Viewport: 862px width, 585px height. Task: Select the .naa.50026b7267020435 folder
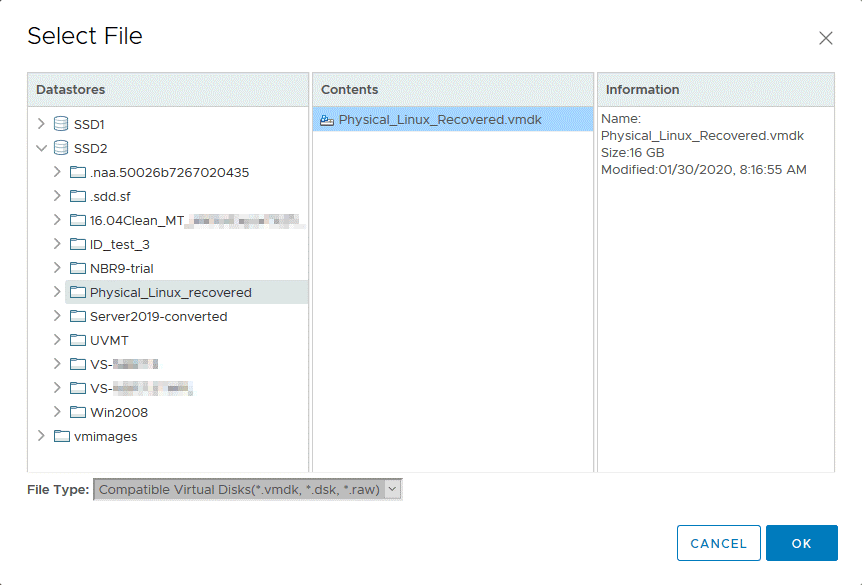pos(169,172)
